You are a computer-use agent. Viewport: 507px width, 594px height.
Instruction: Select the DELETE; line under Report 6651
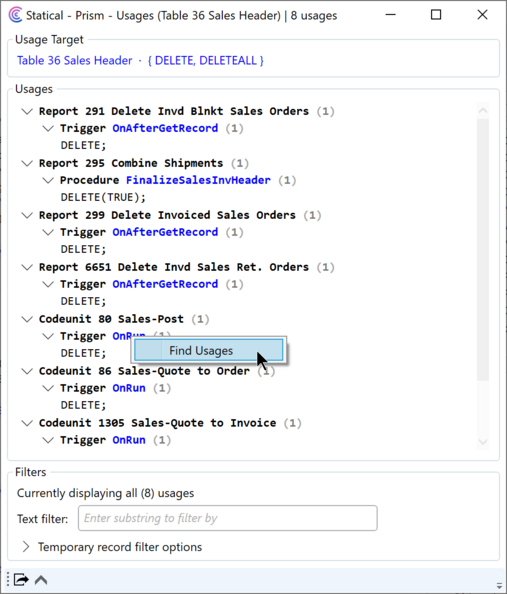(x=83, y=301)
